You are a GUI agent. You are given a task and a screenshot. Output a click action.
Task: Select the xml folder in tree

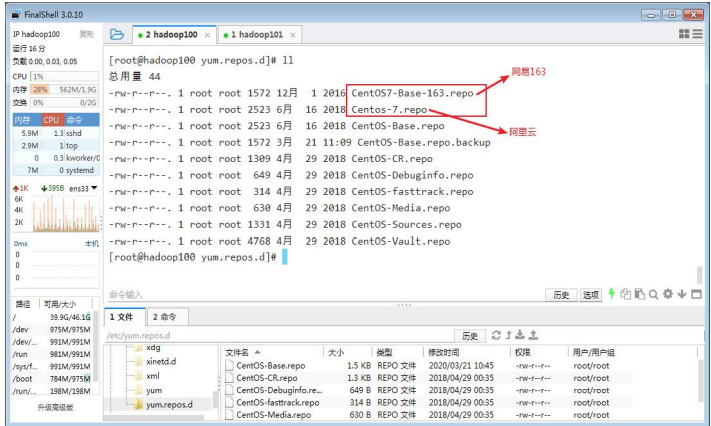(x=152, y=376)
